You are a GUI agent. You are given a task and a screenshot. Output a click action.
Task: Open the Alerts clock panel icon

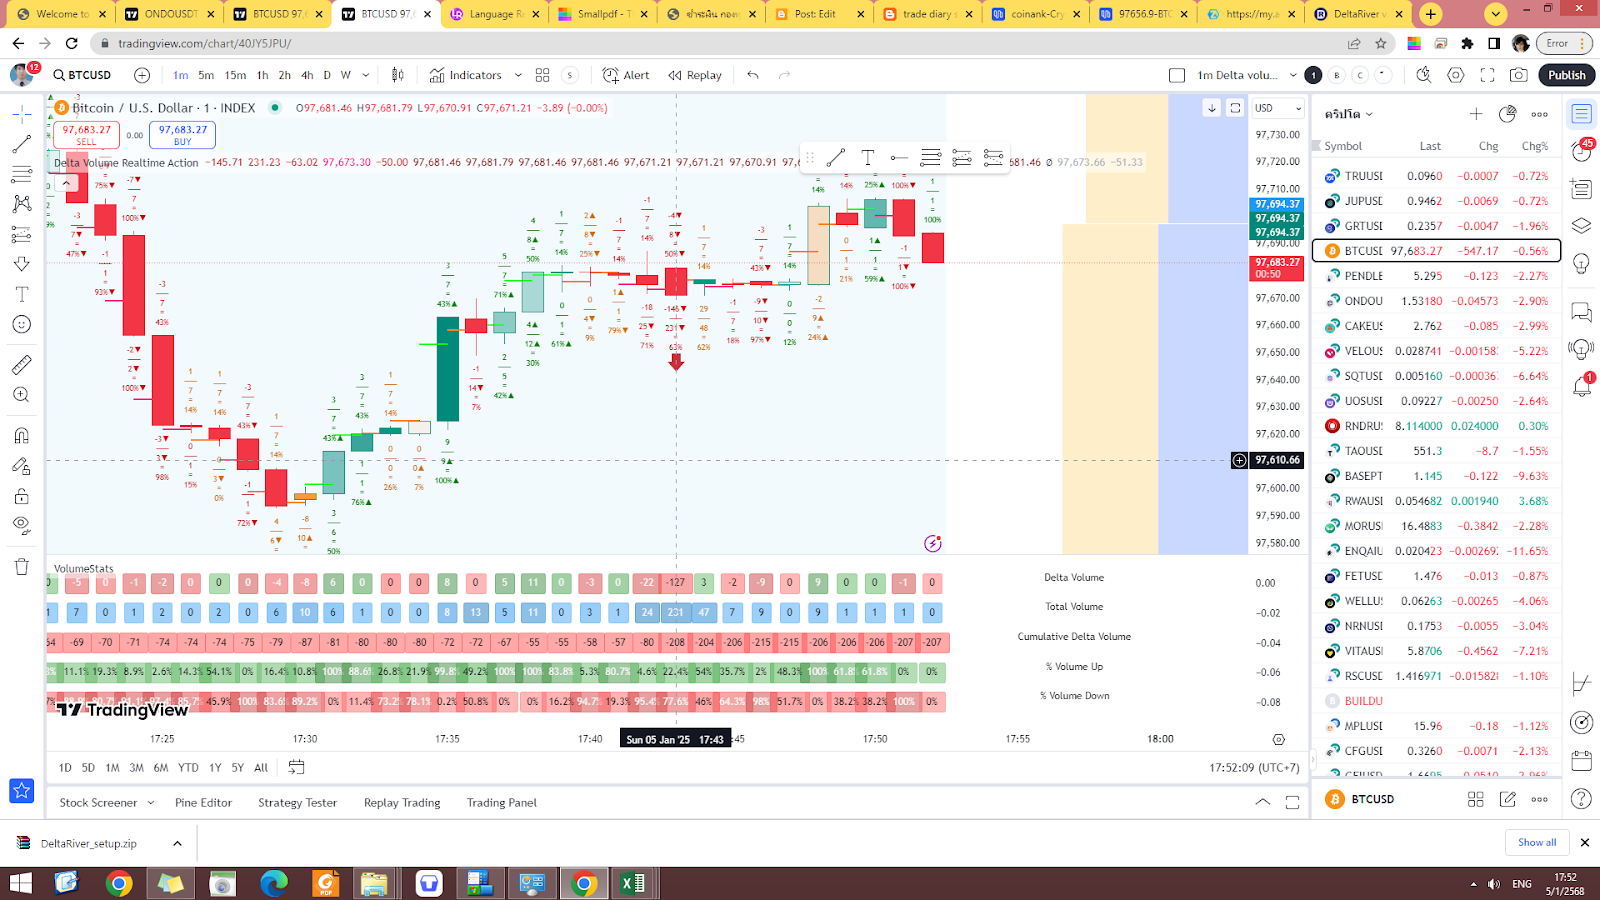1581,151
